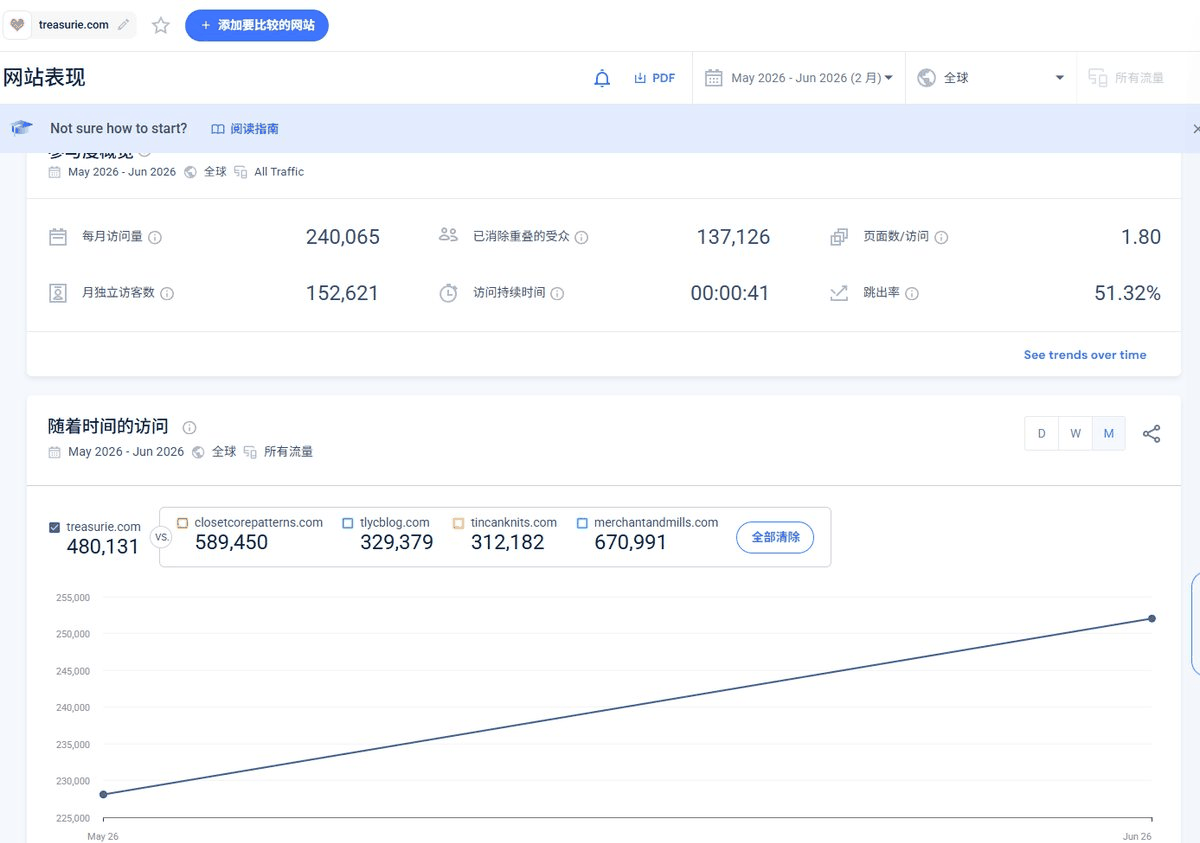1200x843 pixels.
Task: Switch chart to weekly W view
Action: click(1075, 434)
